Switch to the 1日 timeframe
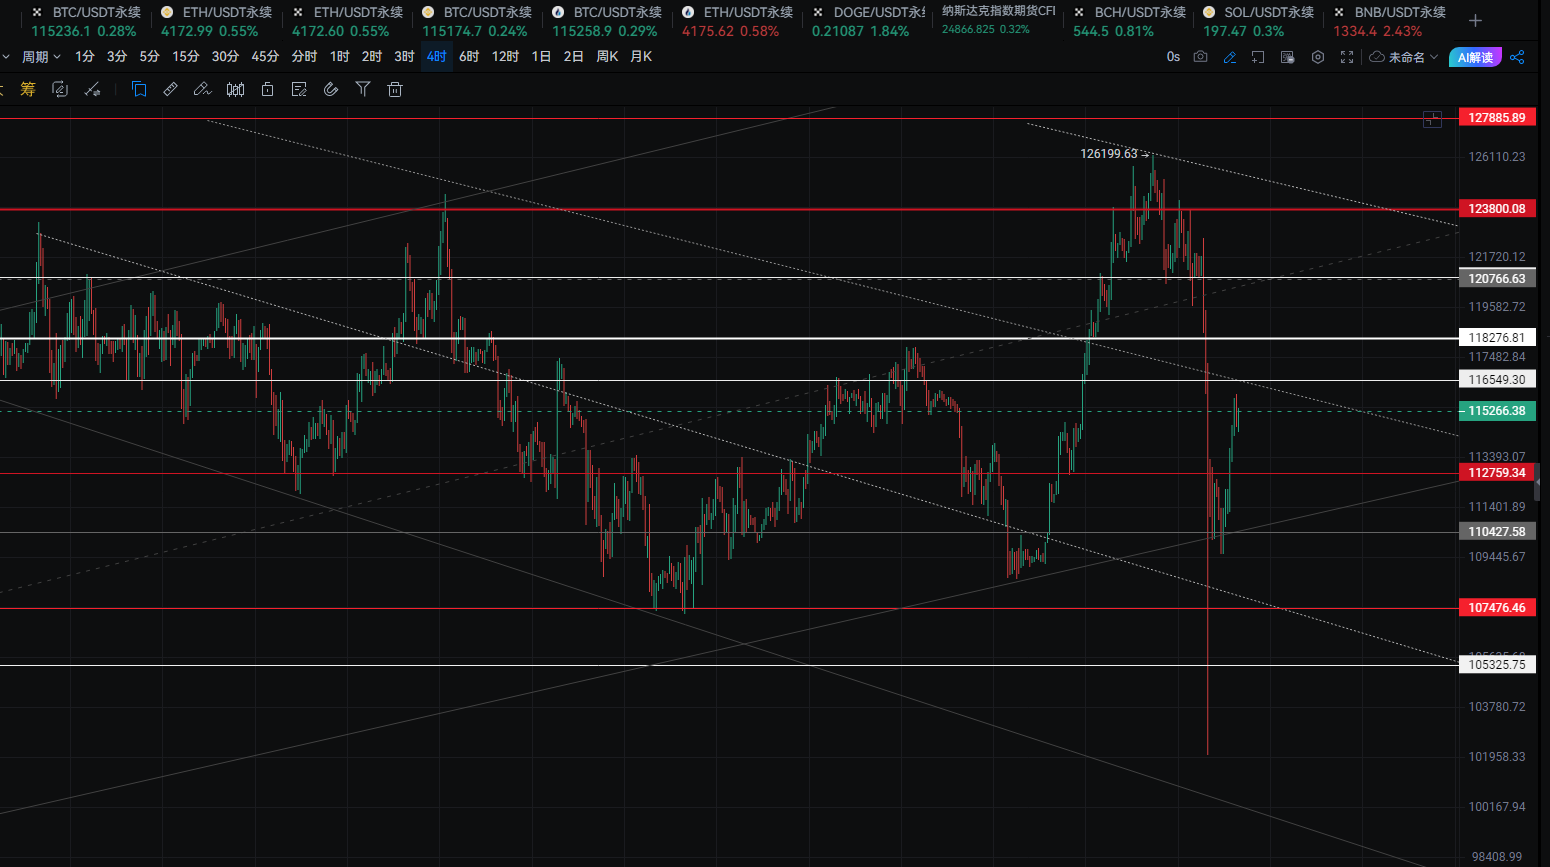 click(x=541, y=57)
